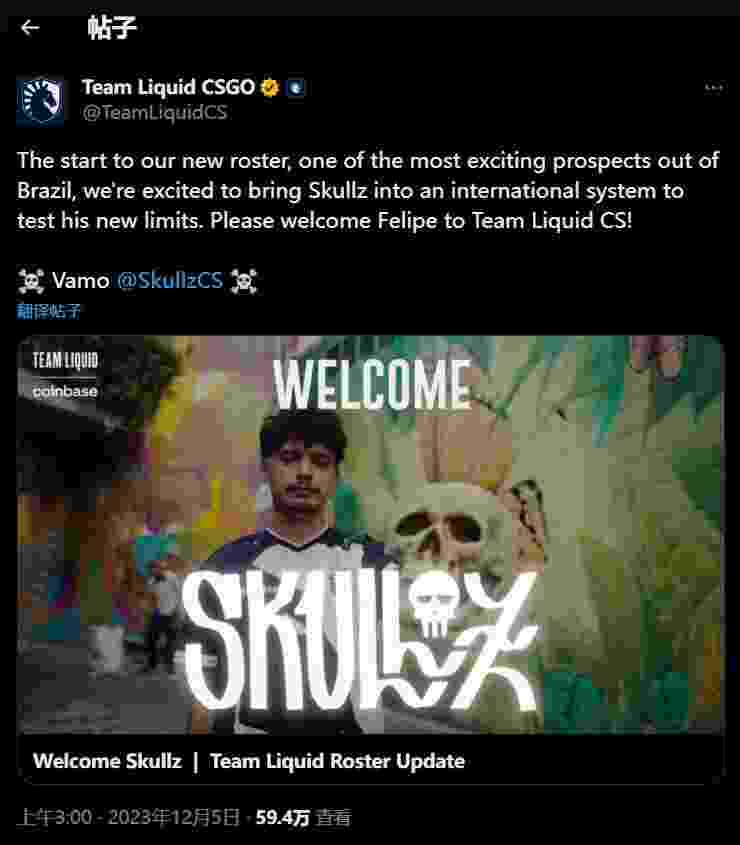The image size is (740, 845).
Task: Click the coinbase logo in the thumbnail
Action: (65, 391)
